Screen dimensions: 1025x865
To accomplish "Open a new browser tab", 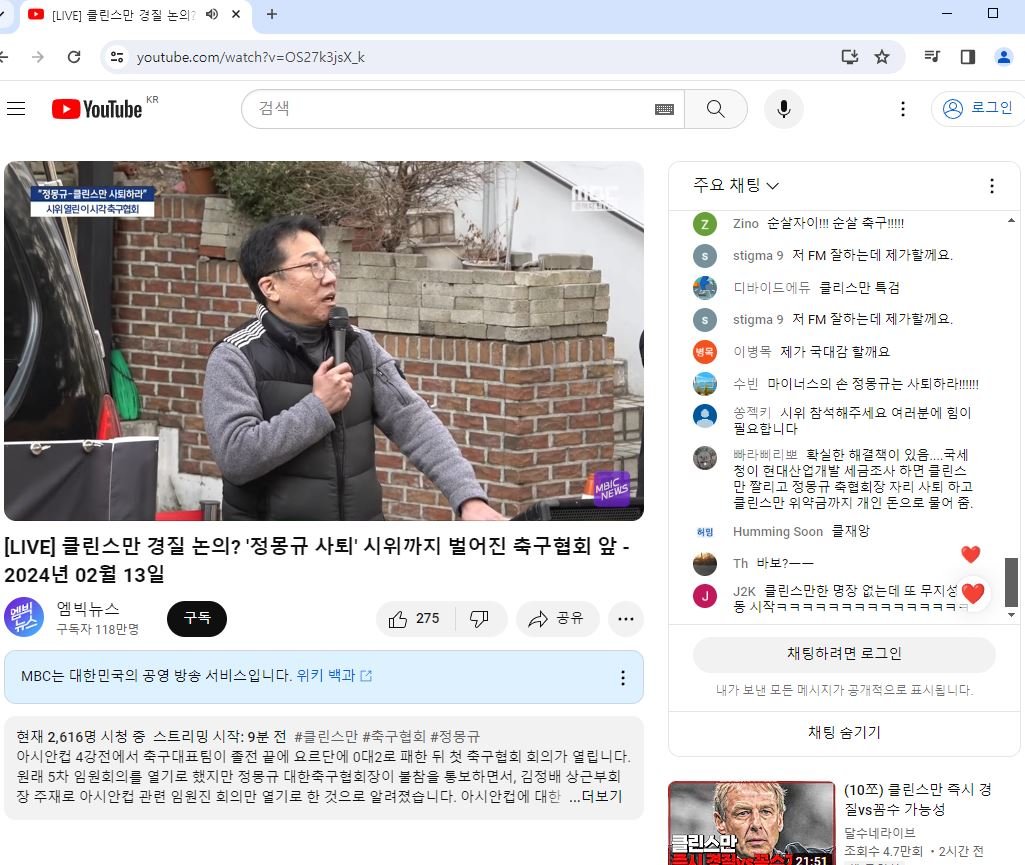I will (x=272, y=14).
